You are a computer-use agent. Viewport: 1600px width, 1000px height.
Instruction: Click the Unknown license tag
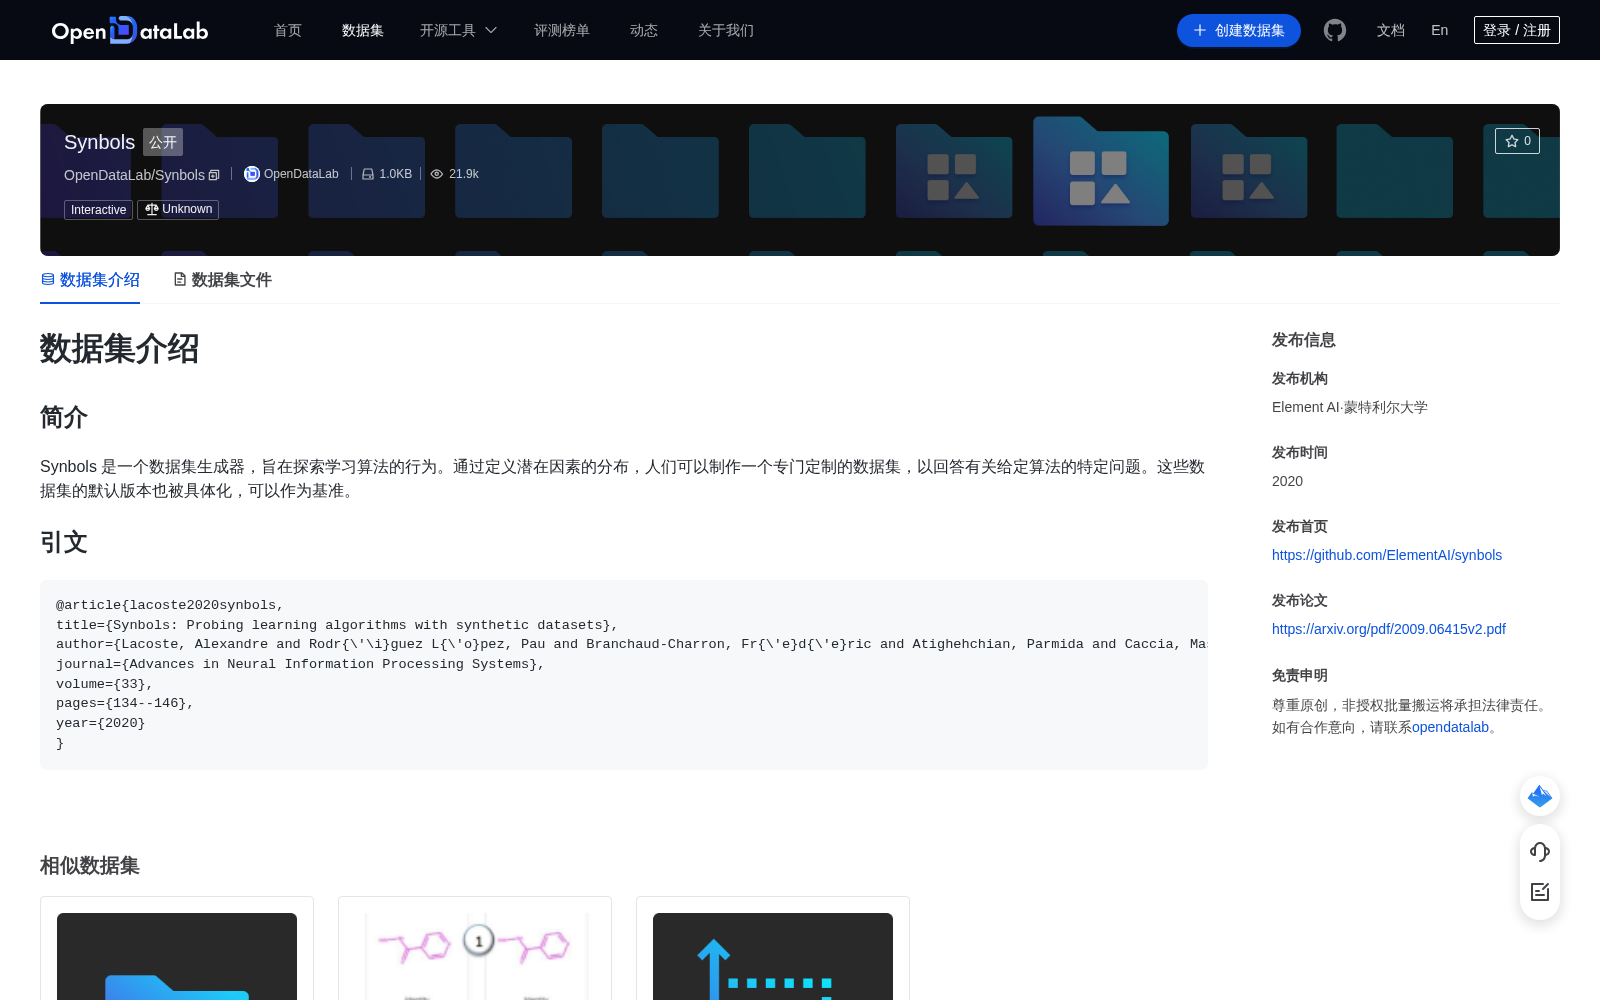pyautogui.click(x=178, y=209)
